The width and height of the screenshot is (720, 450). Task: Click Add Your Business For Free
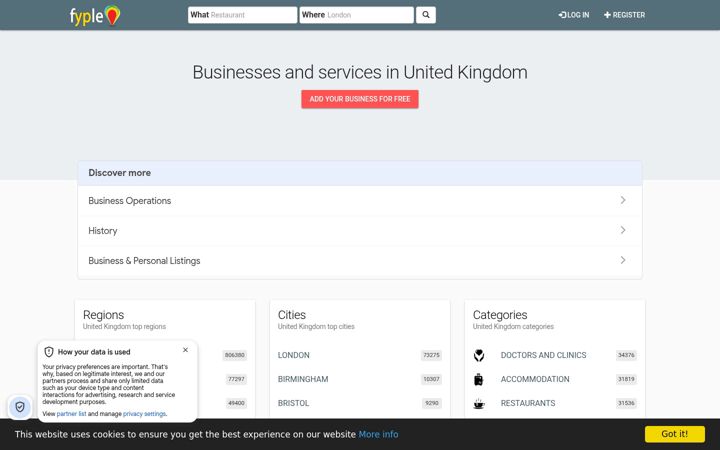point(360,99)
